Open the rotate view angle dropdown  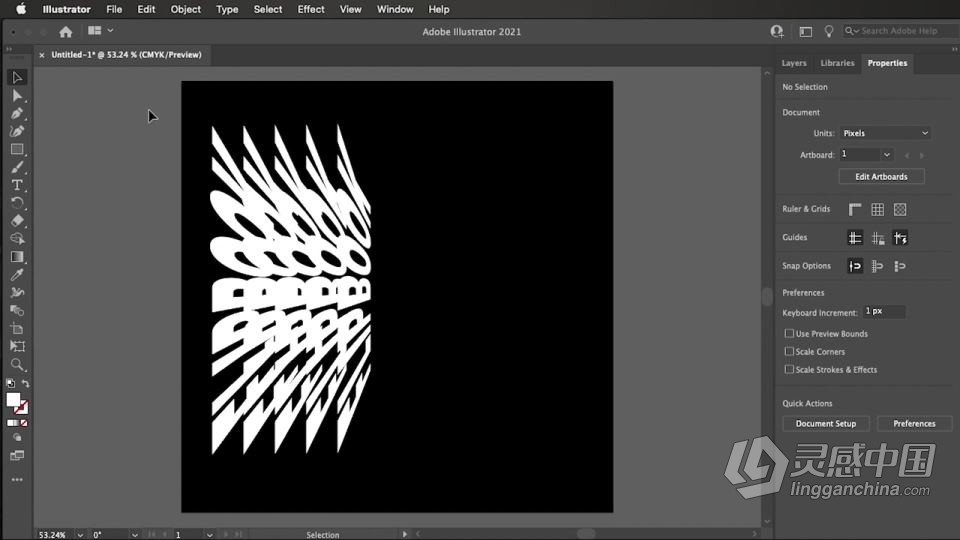click(134, 534)
